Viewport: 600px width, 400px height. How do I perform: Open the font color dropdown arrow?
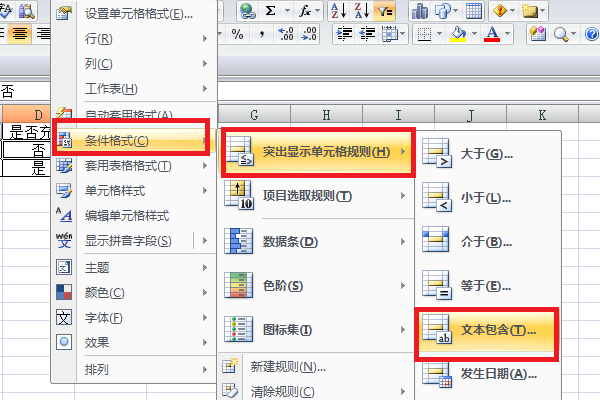[507, 34]
